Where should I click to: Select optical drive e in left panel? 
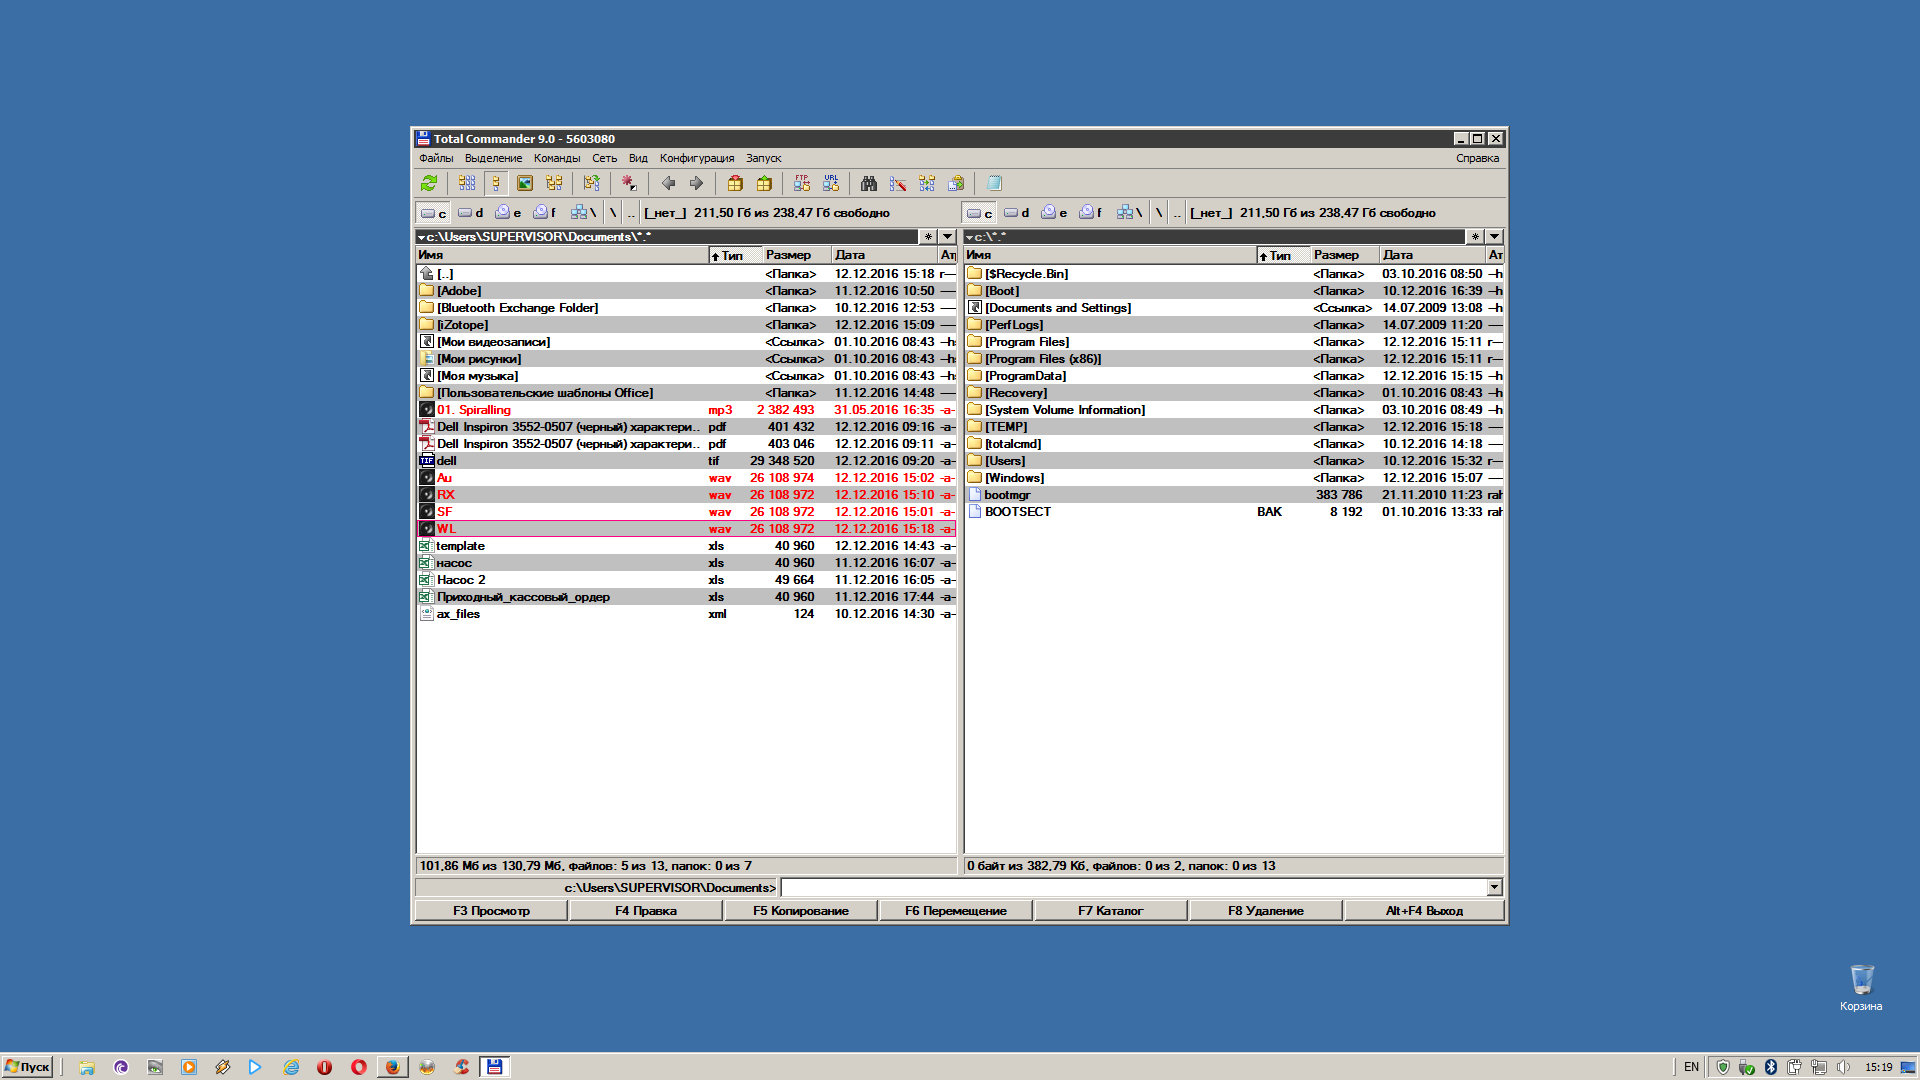[508, 213]
